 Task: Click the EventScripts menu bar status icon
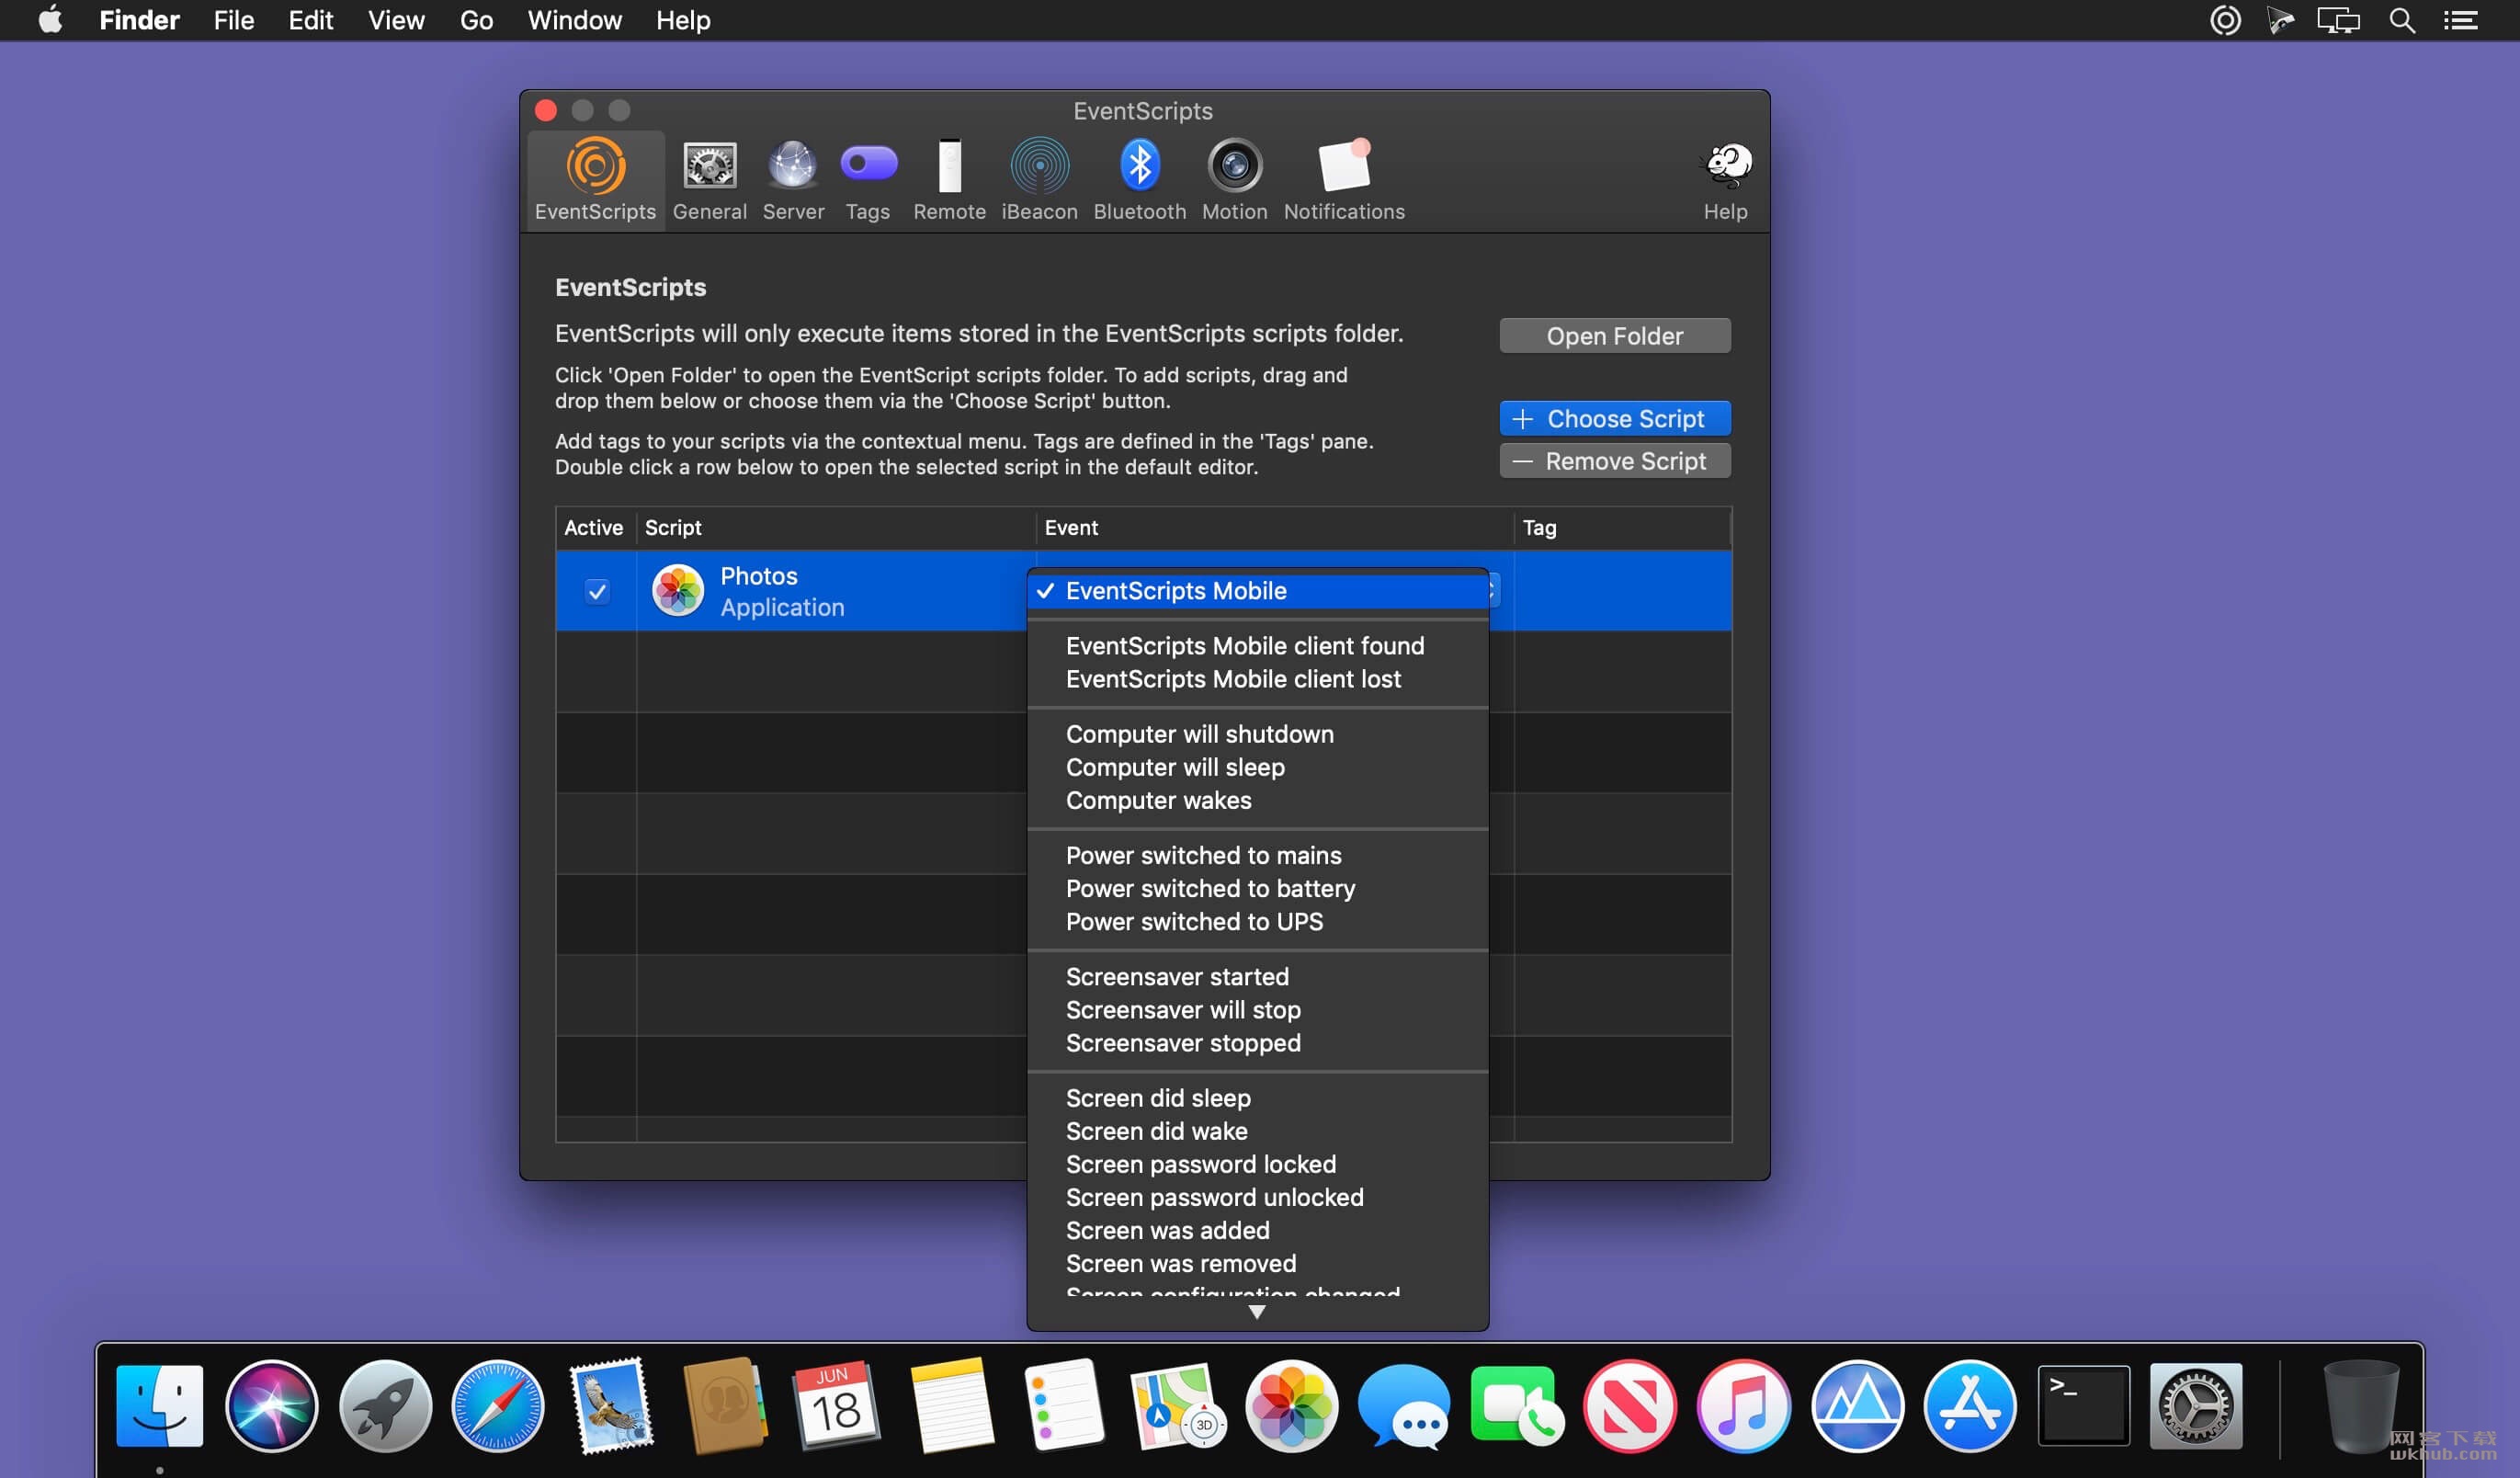coord(2224,20)
